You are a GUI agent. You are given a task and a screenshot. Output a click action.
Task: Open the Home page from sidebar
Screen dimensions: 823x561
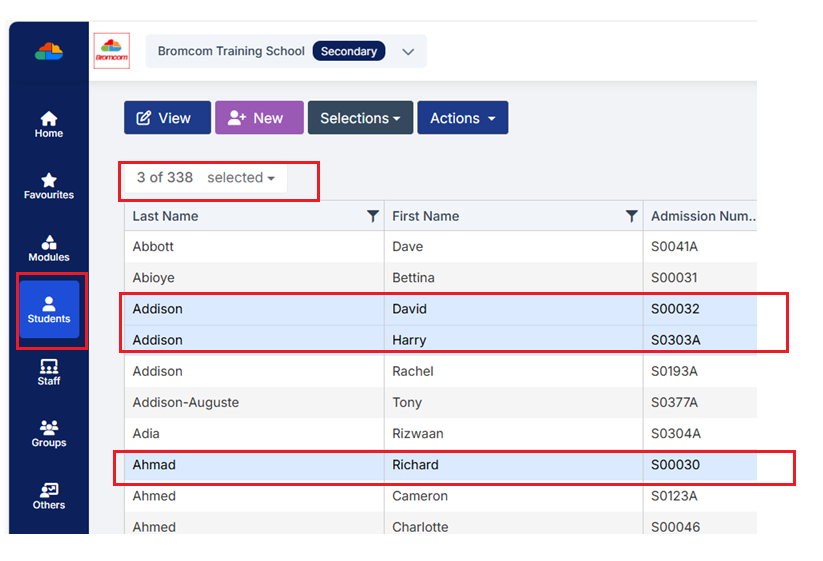[x=48, y=124]
